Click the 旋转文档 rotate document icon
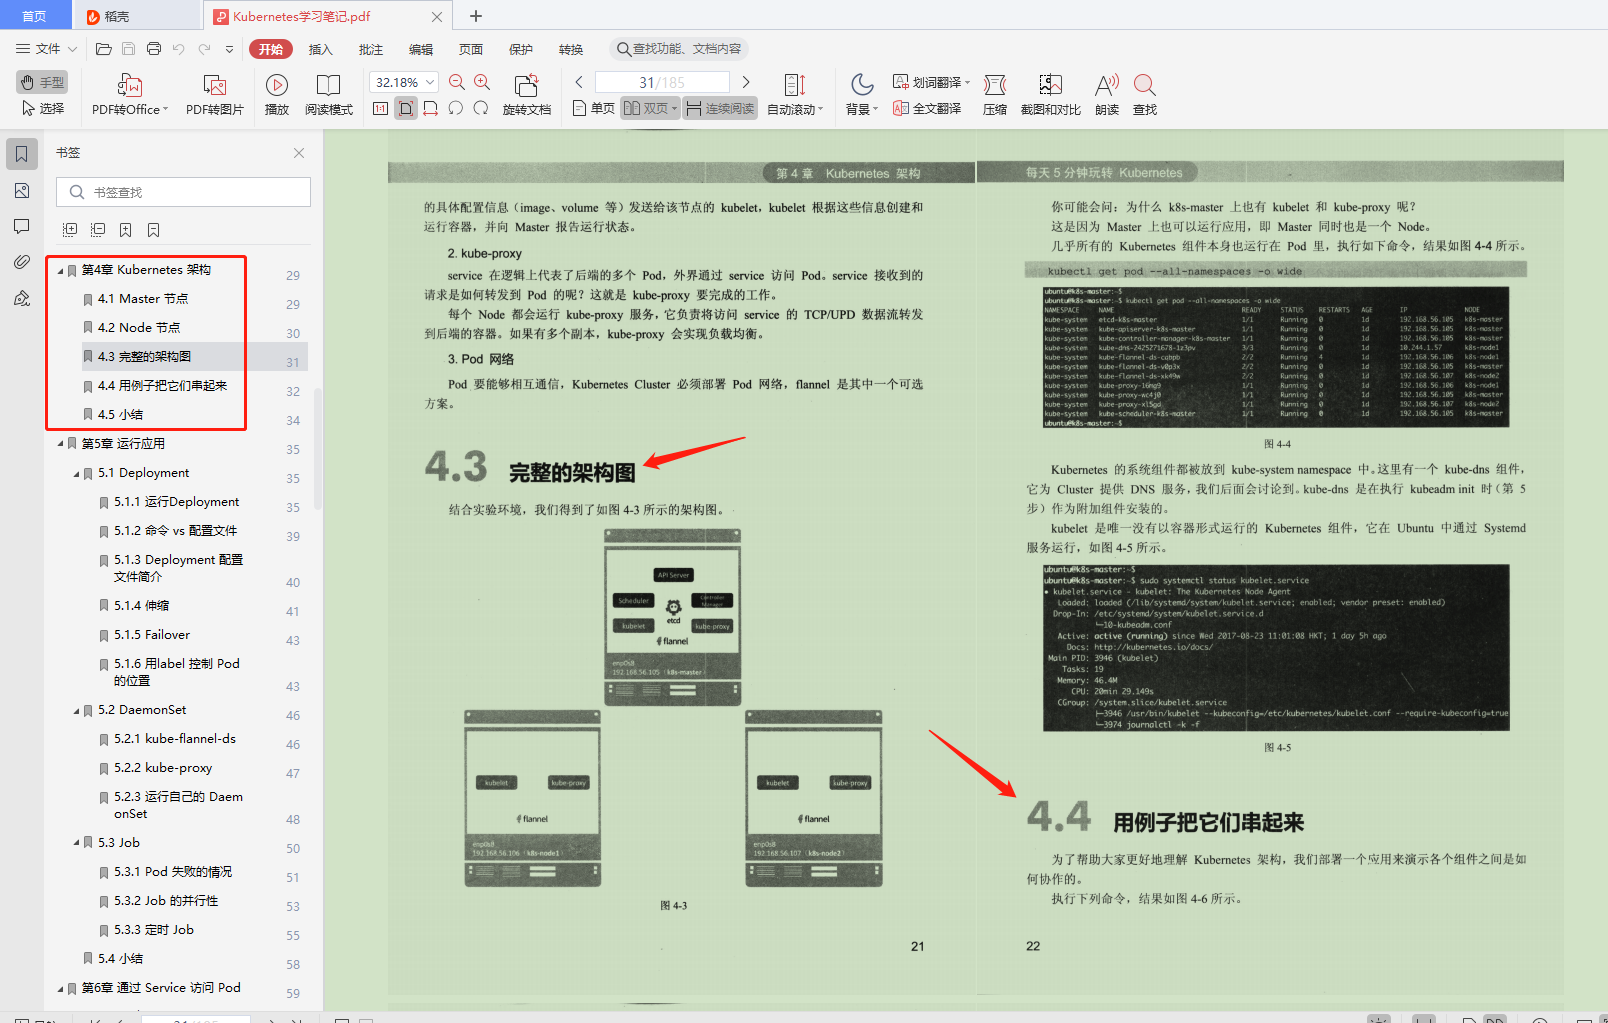 click(527, 94)
